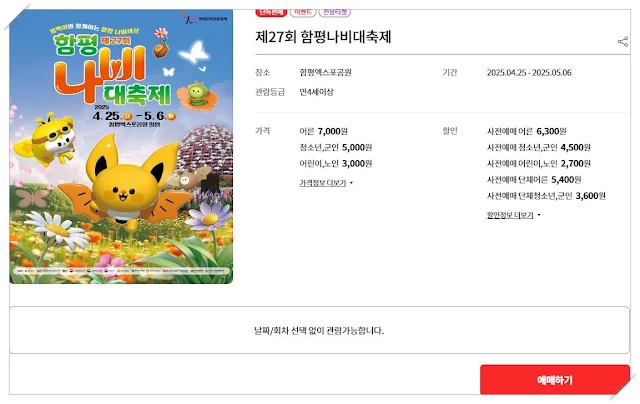
Task: Click discount 사전예매 단체청소년,군인 3,600원
Action: [546, 196]
